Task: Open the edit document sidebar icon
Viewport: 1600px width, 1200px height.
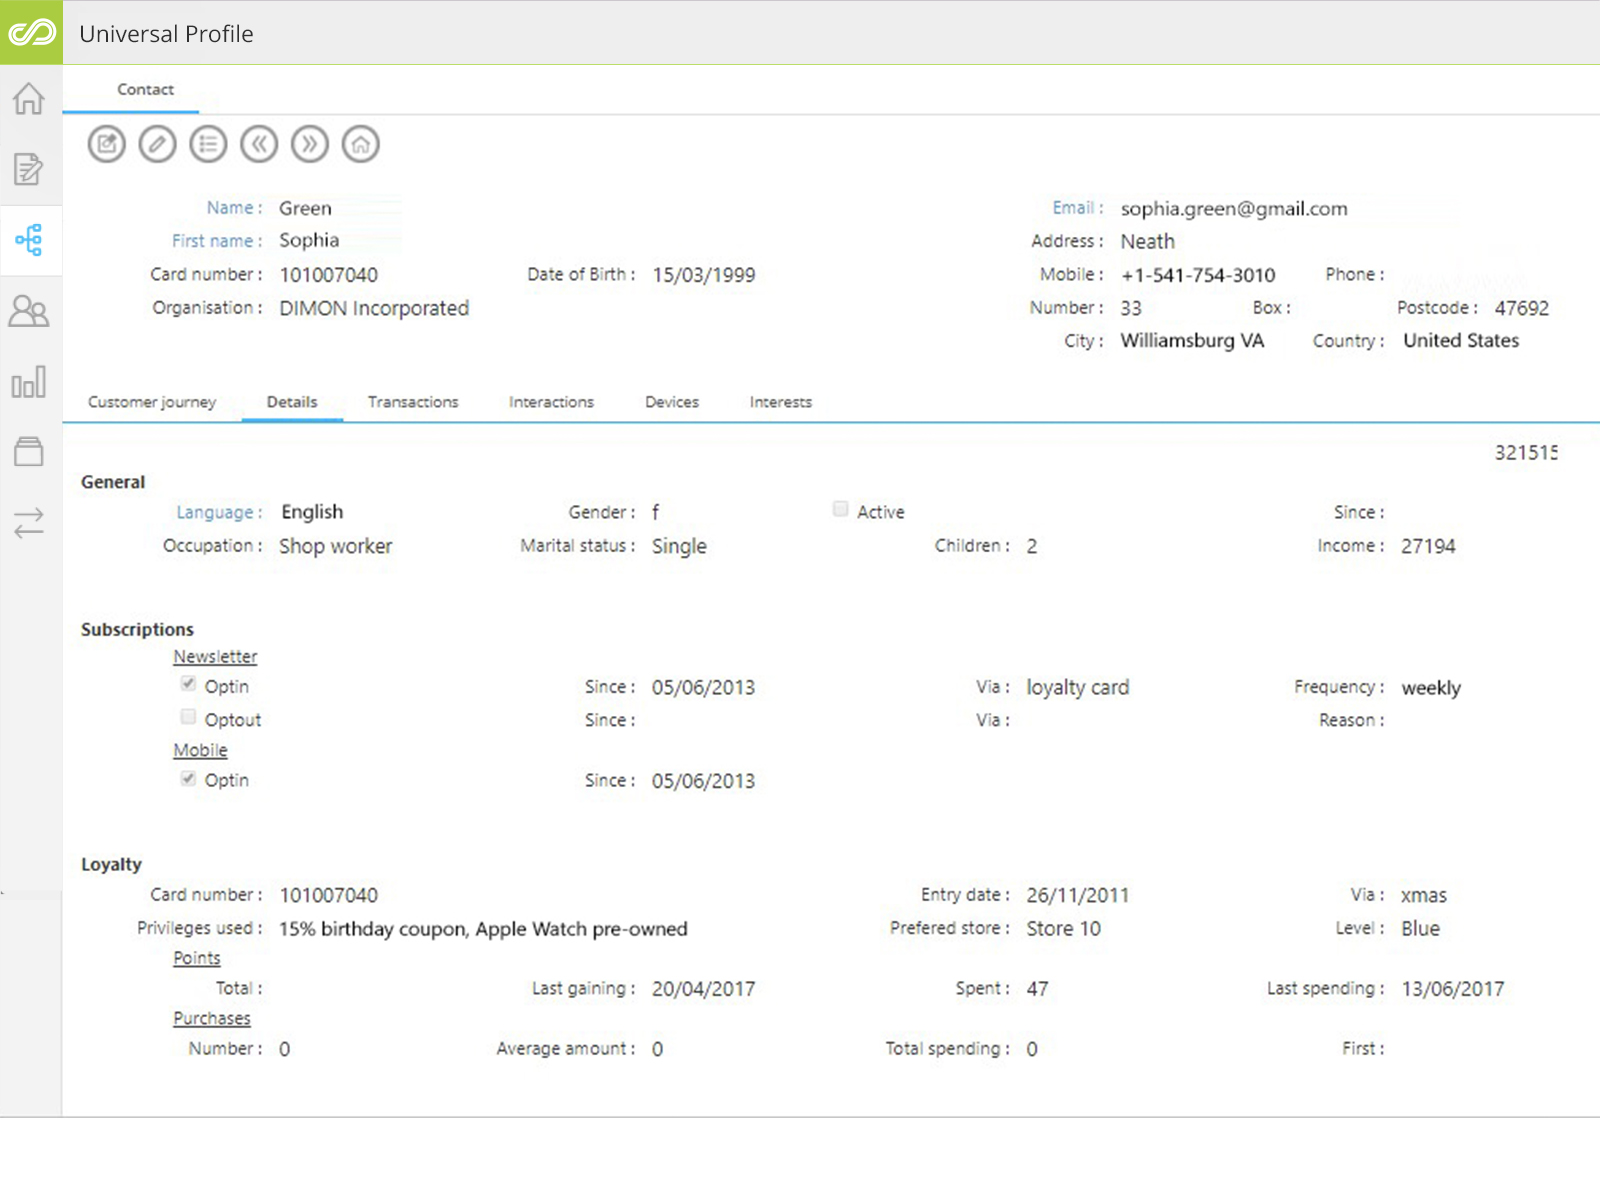Action: 29,169
